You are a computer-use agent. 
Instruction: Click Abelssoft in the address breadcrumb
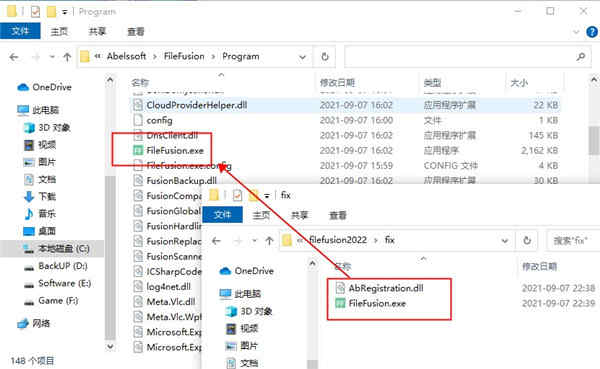click(127, 56)
